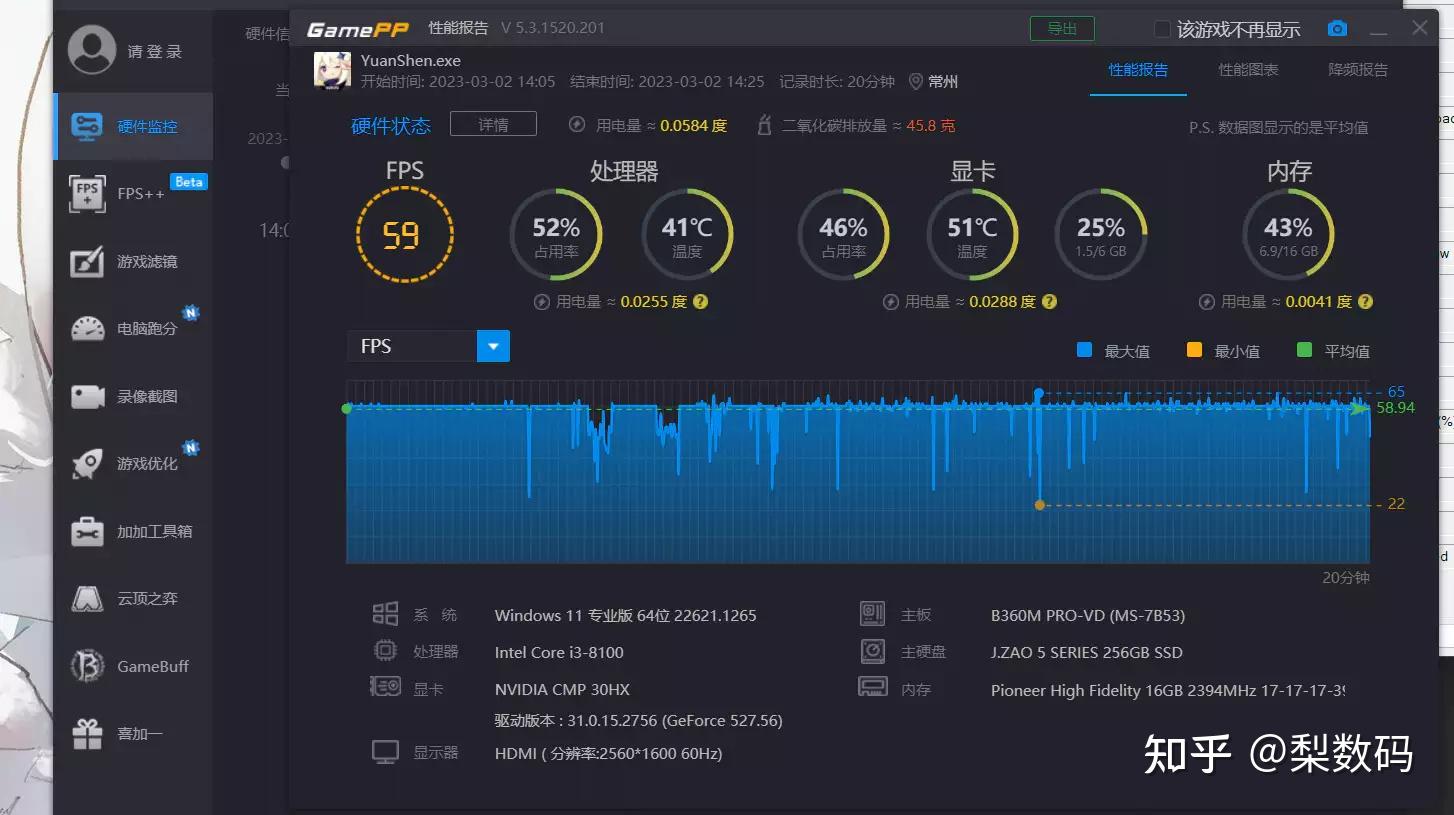1454x815 pixels.
Task: Toggle the 最大值 legend item
Action: point(1112,350)
